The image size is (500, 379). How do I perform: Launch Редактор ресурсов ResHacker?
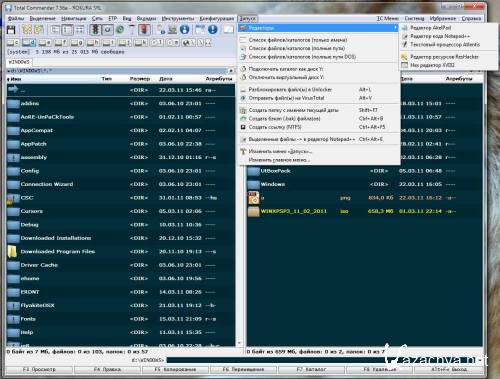coord(449,57)
